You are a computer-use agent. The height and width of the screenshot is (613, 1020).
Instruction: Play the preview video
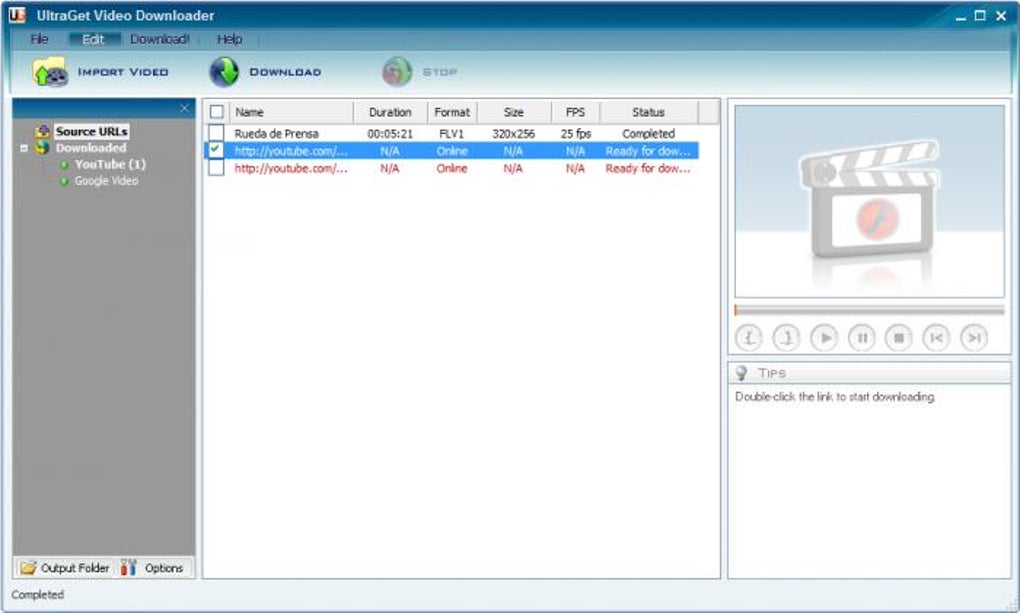[x=824, y=338]
